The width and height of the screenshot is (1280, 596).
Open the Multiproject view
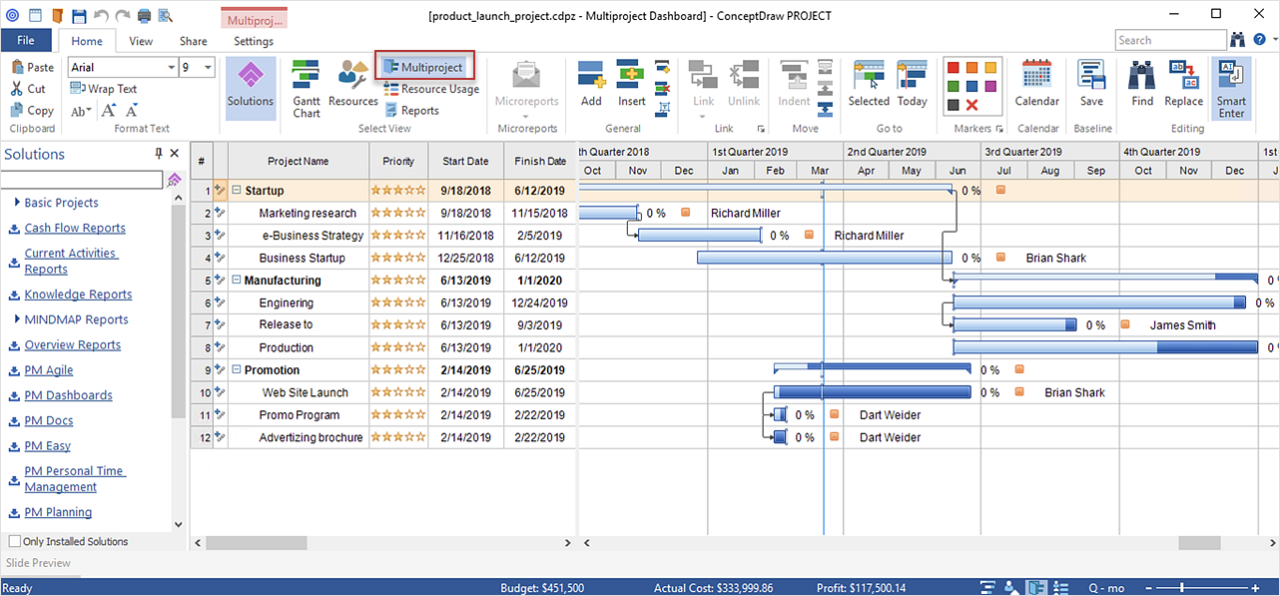point(424,65)
